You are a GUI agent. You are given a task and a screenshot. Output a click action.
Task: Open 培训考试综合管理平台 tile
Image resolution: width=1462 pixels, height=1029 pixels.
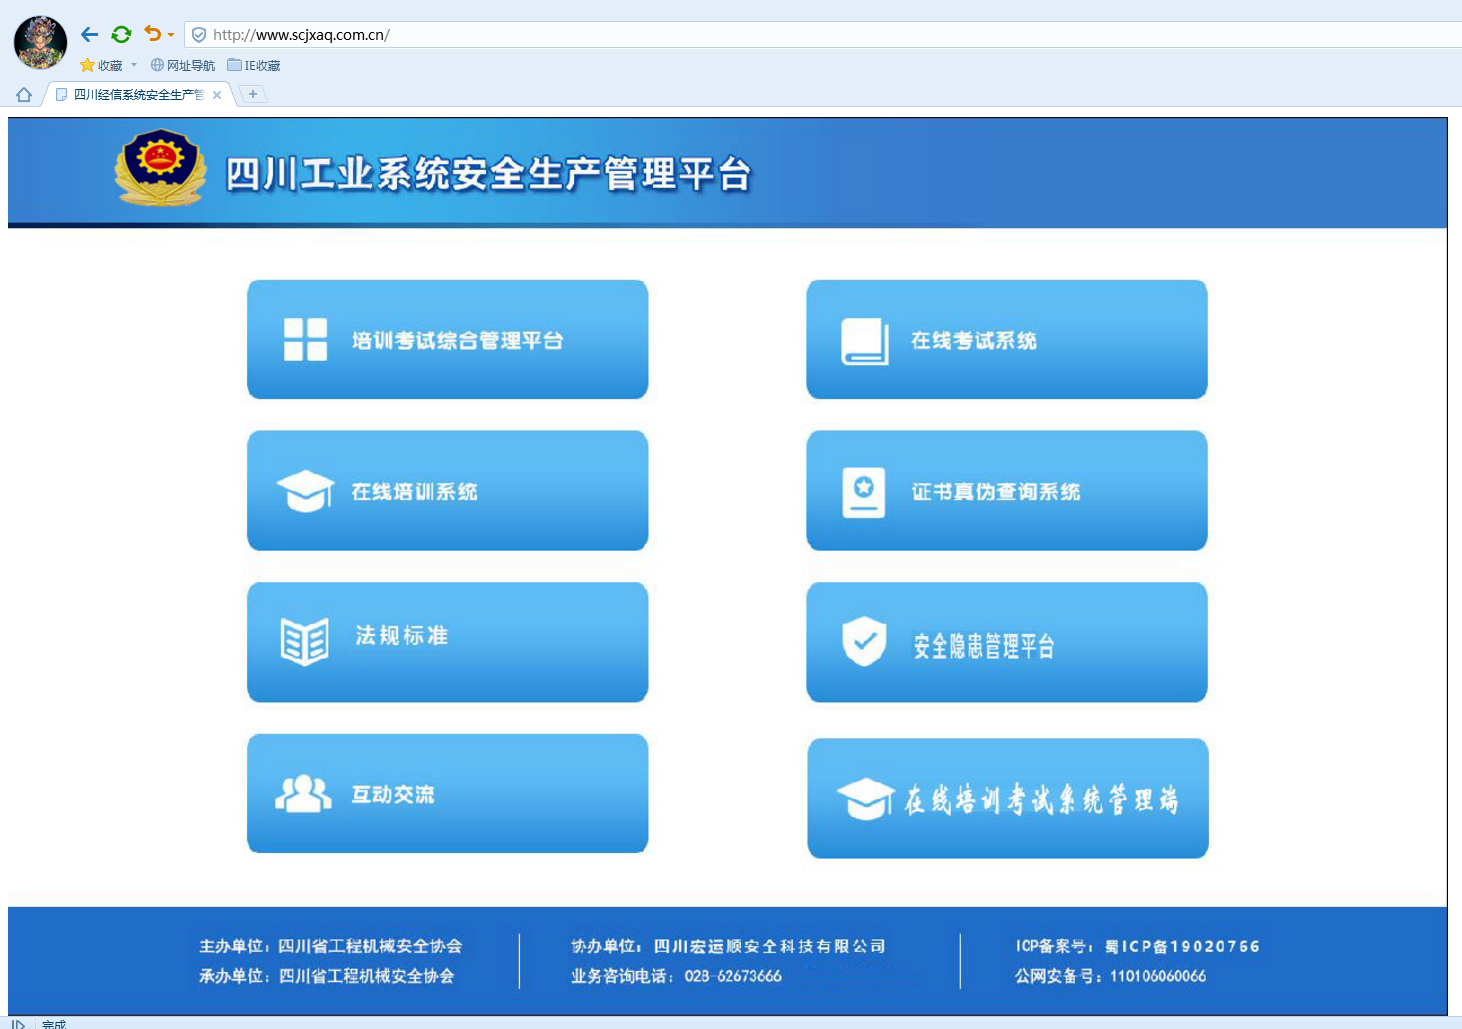447,340
